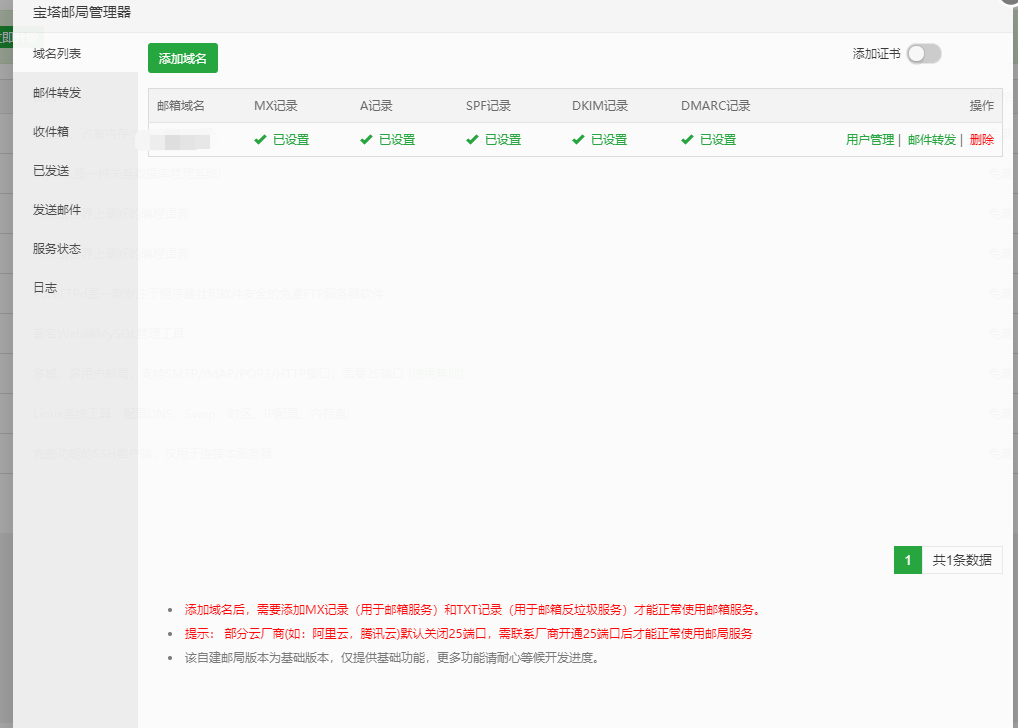This screenshot has width=1018, height=728.
Task: Close the 宝塔邮局管理器 dialog
Action: (1010, 3)
